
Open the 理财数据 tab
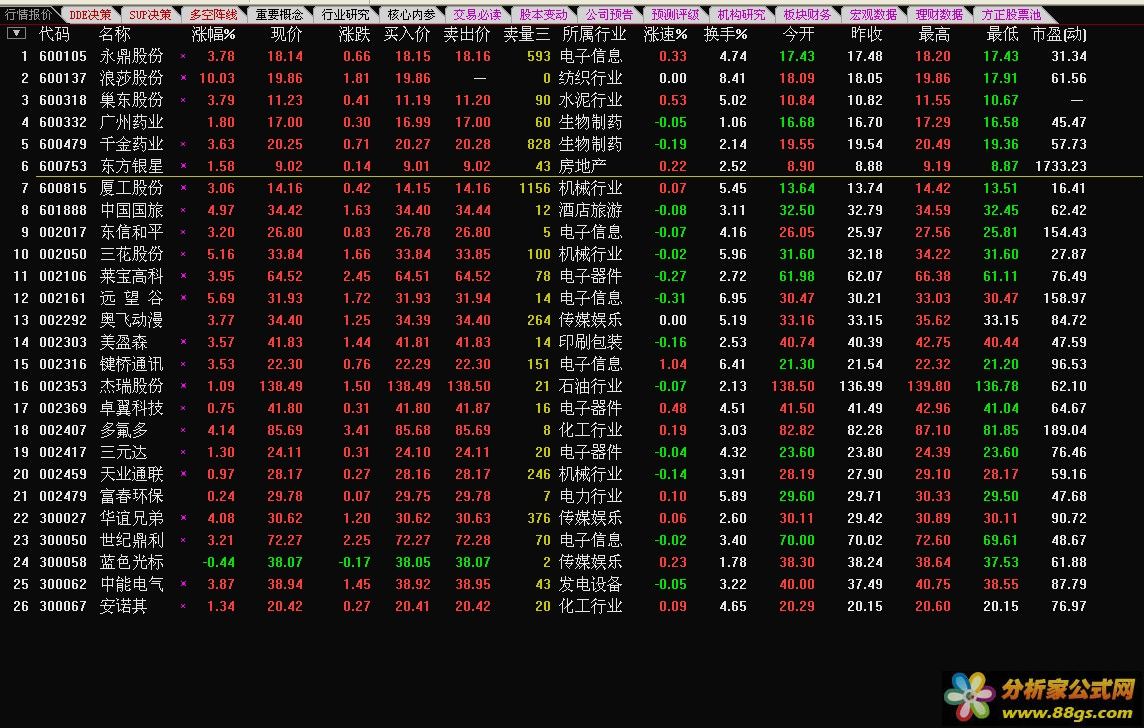pos(940,15)
